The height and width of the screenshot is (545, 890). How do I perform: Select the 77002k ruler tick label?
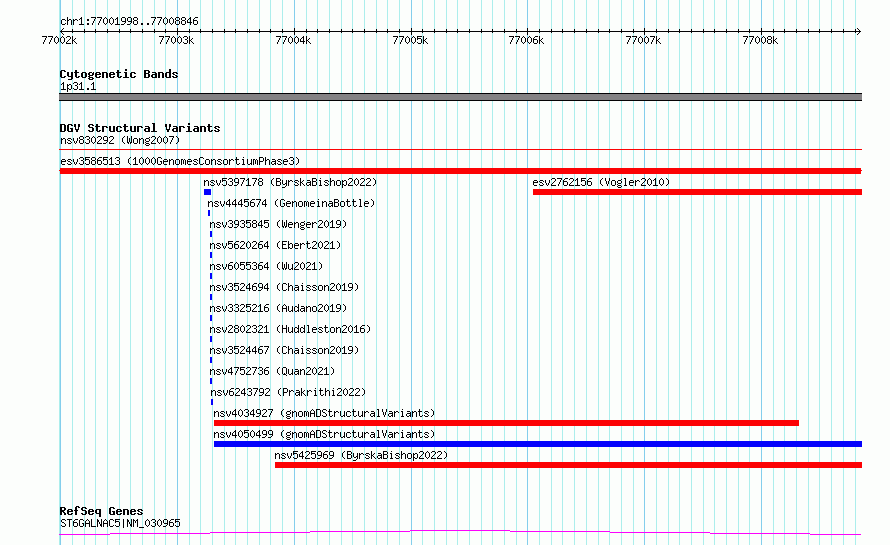(59, 40)
